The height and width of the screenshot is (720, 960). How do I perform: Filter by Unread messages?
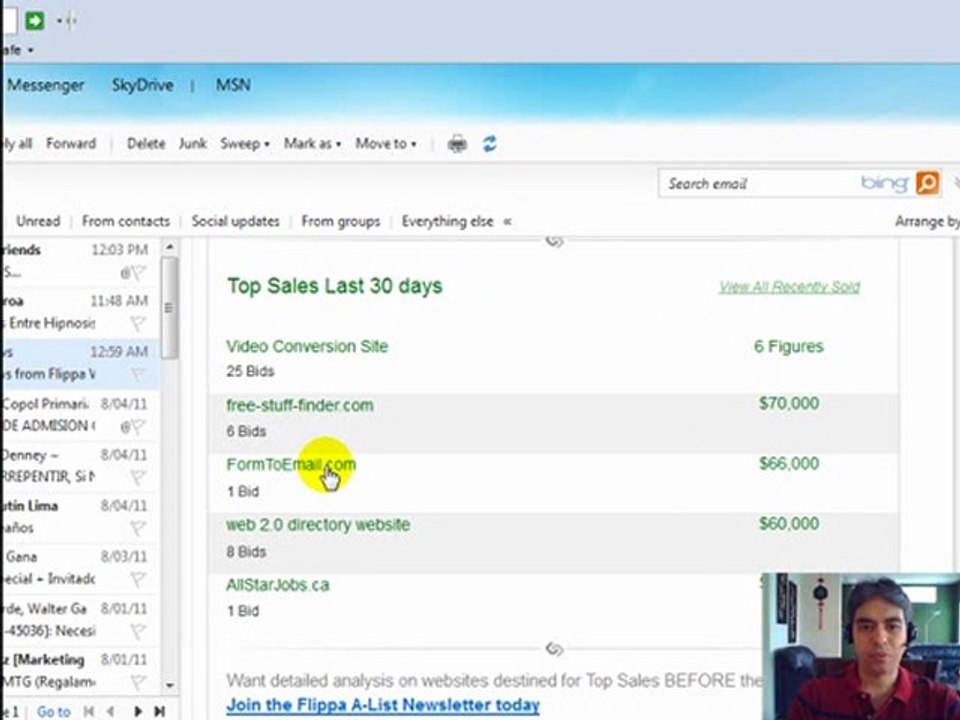click(38, 222)
